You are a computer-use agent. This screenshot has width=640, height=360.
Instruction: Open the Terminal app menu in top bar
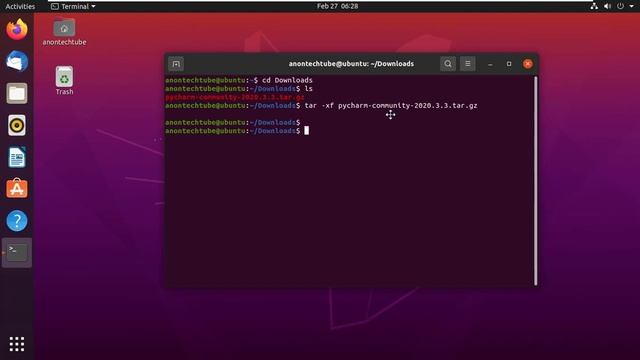coord(73,6)
